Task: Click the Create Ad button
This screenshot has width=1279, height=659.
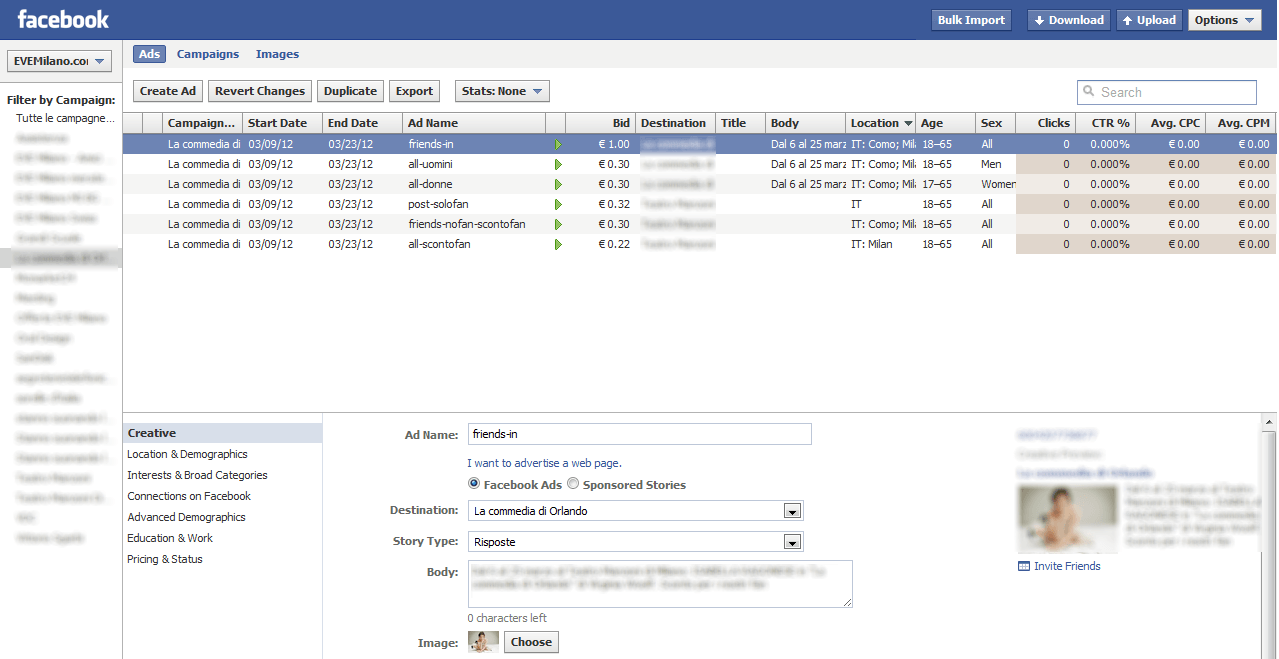Action: click(x=168, y=91)
